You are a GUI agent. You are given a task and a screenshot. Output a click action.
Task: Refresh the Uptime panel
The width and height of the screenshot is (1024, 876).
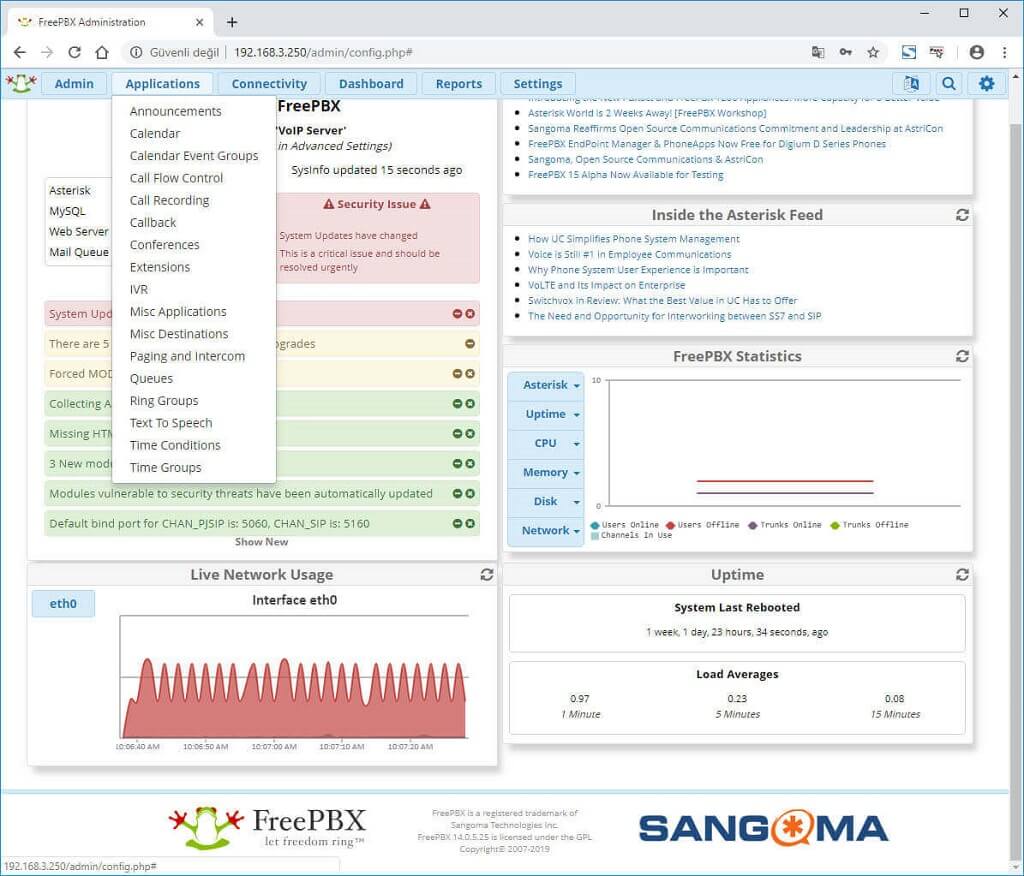962,574
